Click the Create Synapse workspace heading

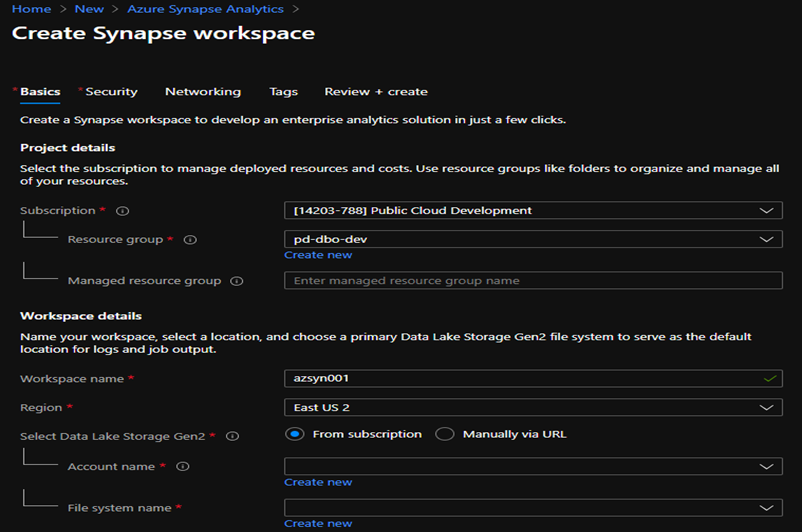(163, 34)
